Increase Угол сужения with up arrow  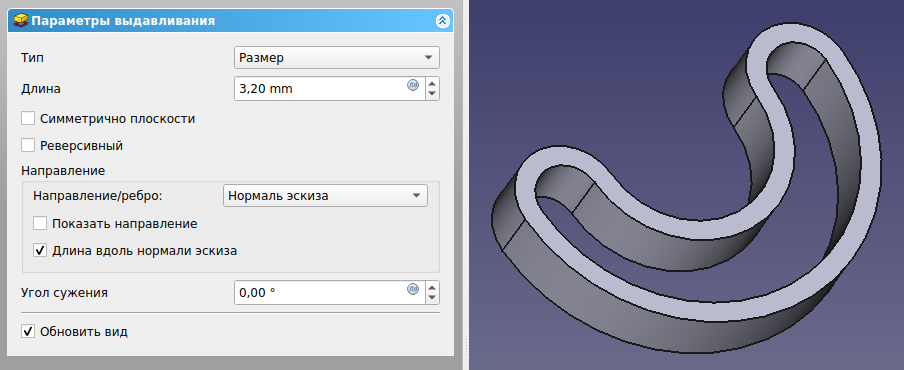432,287
